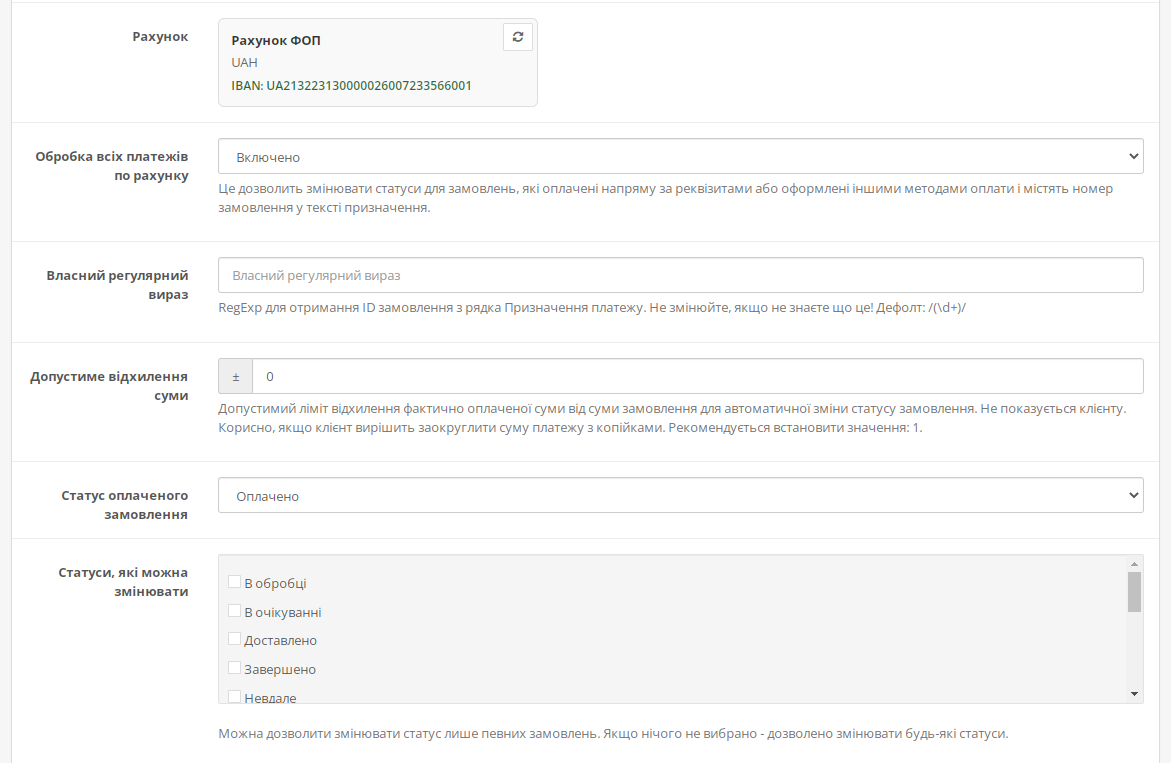The image size is (1171, 763).
Task: Focus the "Власний регулярний вираз" input field
Action: (680, 275)
